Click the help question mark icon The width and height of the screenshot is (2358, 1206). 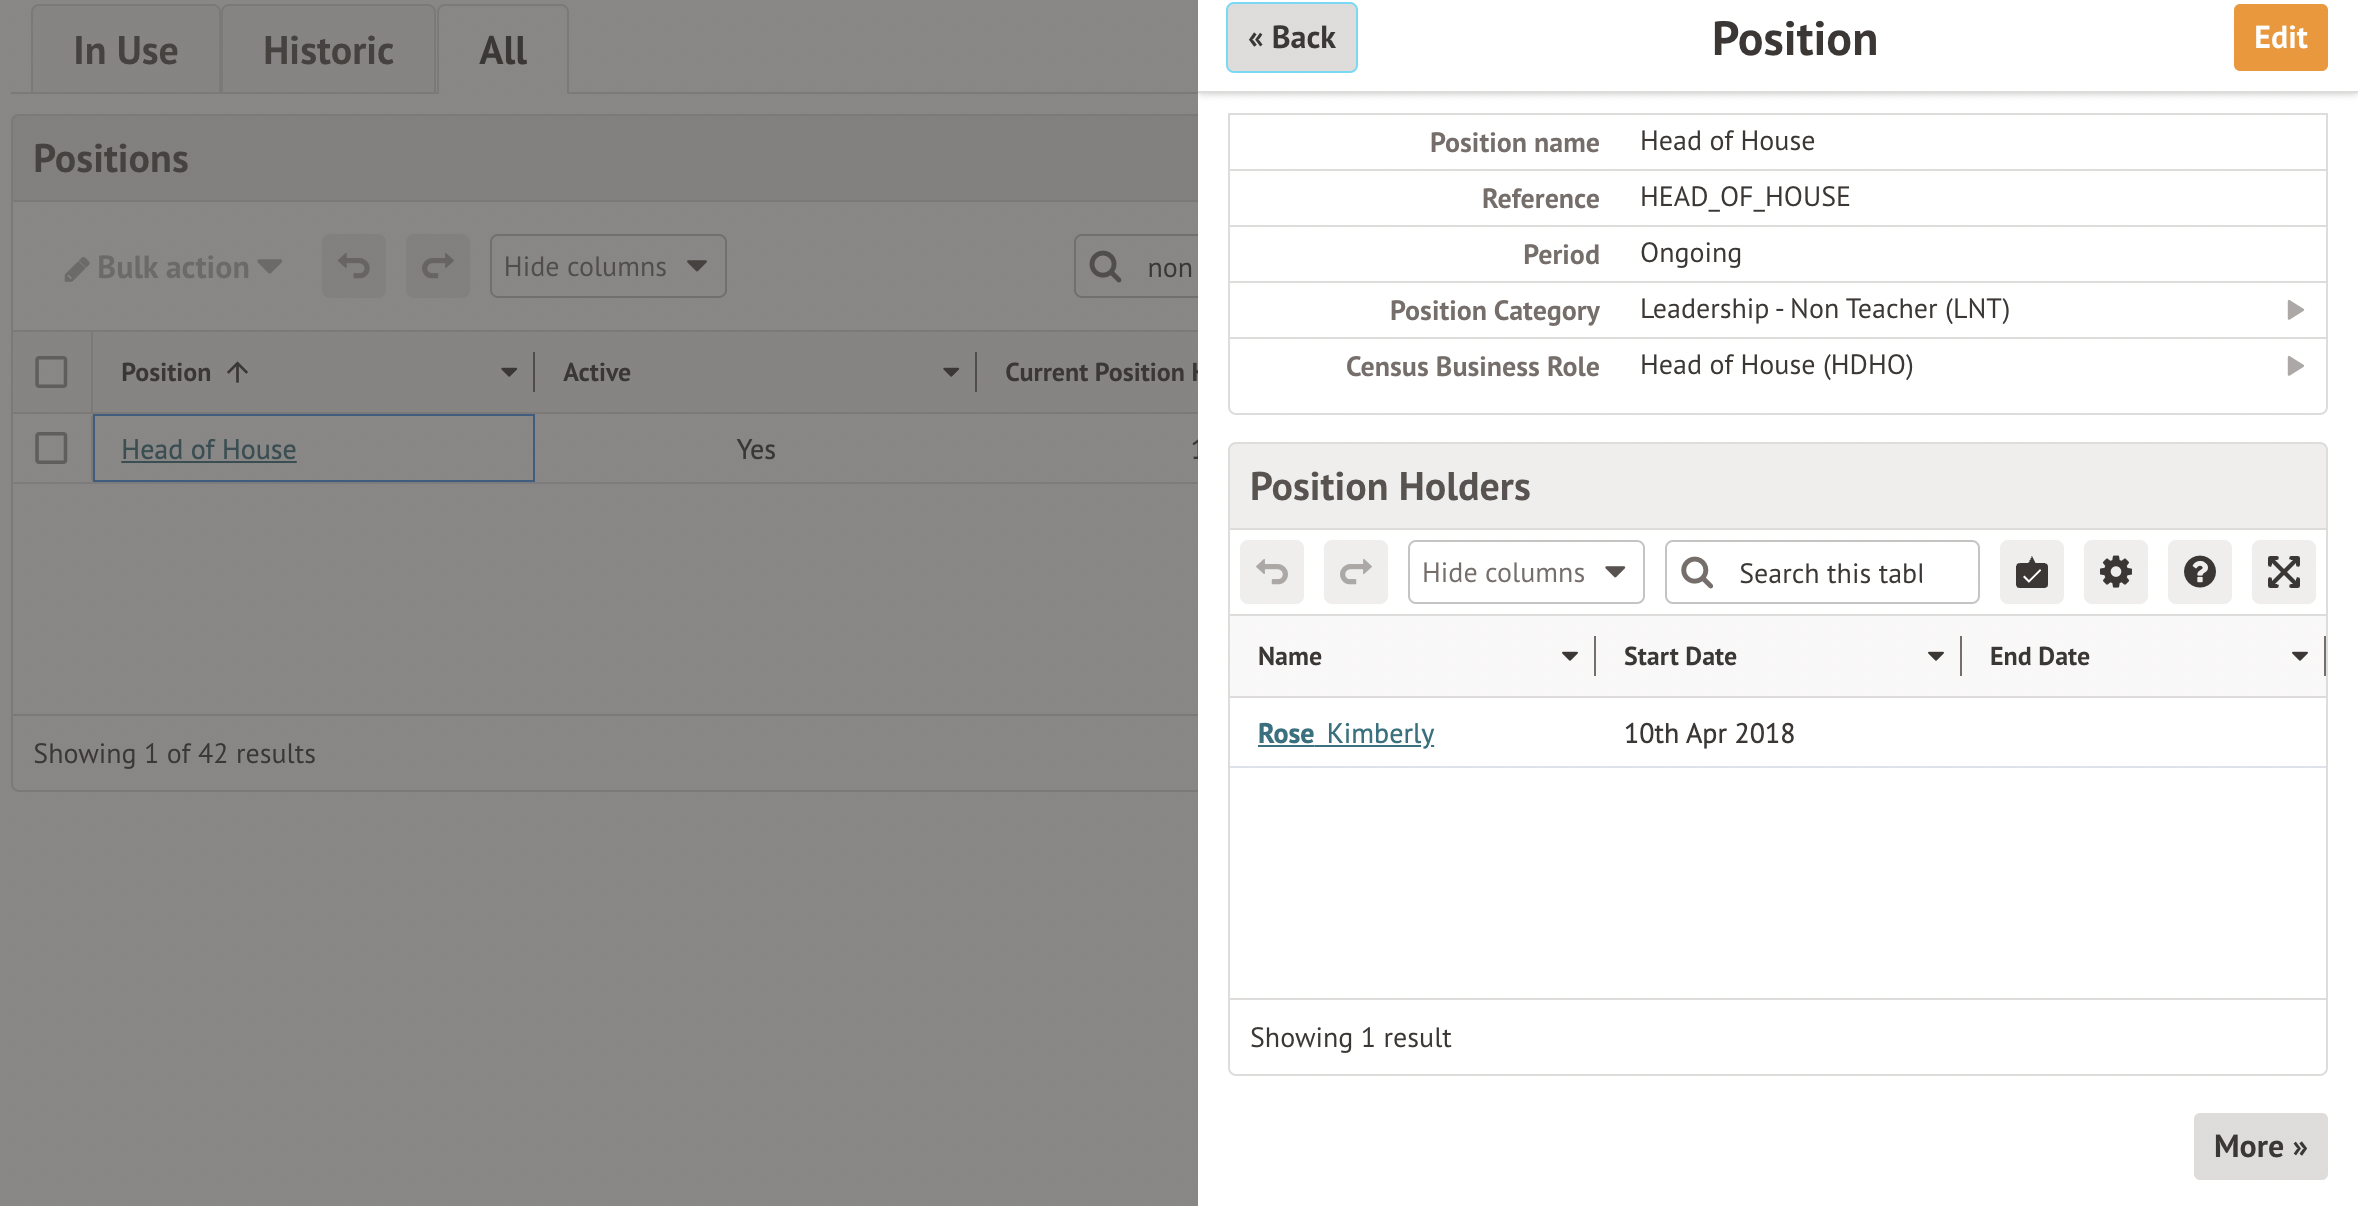(x=2199, y=572)
